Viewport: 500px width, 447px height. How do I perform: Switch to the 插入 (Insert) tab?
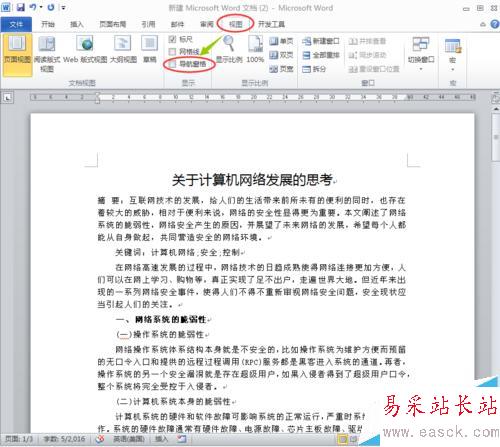(77, 24)
